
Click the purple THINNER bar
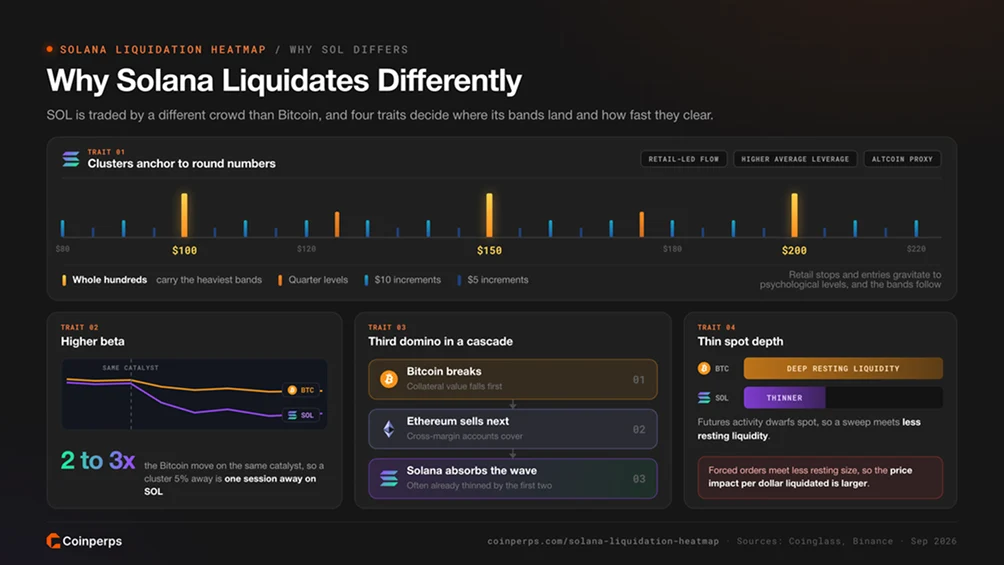pyautogui.click(x=784, y=398)
